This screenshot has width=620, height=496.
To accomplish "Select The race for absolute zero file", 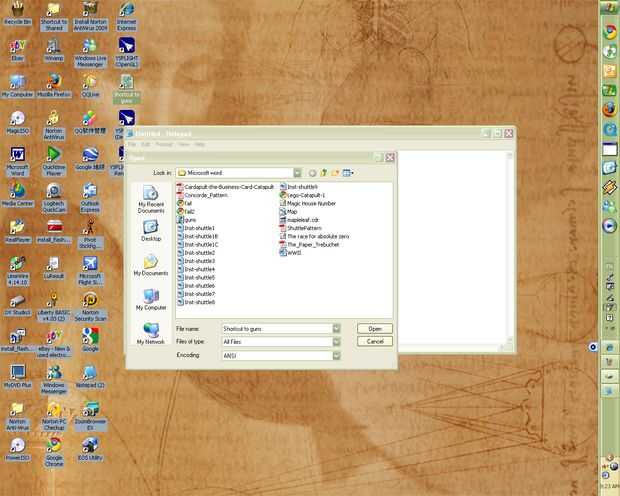I will click(314, 237).
